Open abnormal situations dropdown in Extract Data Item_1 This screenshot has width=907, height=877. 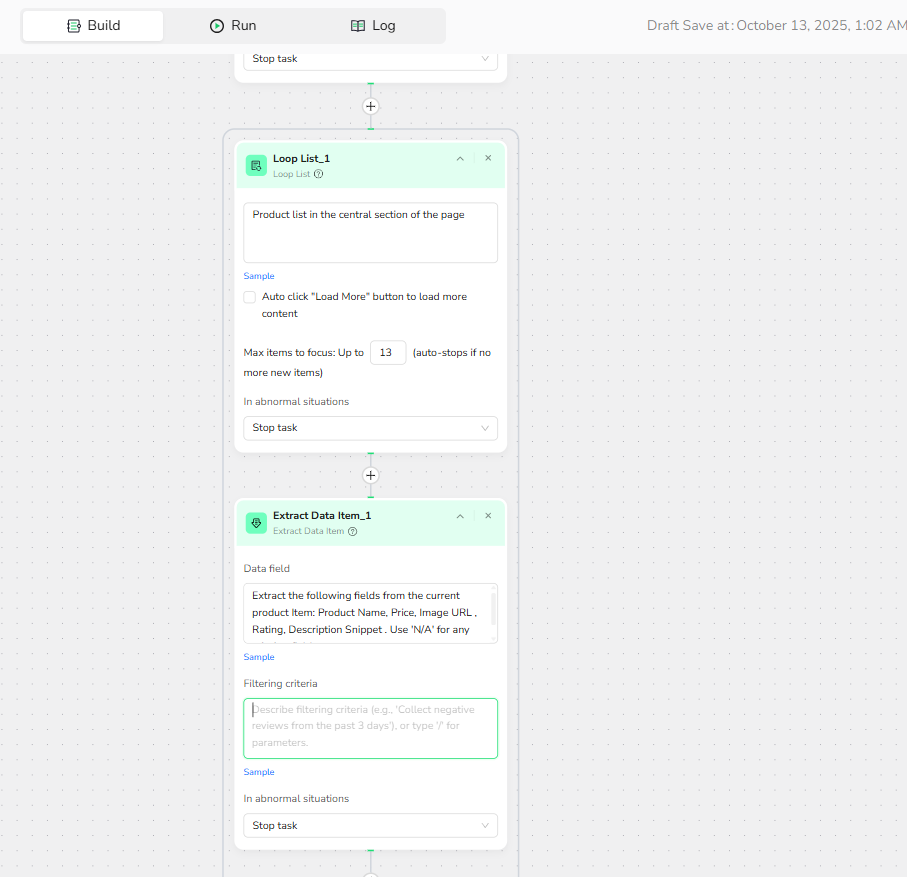[x=370, y=826]
